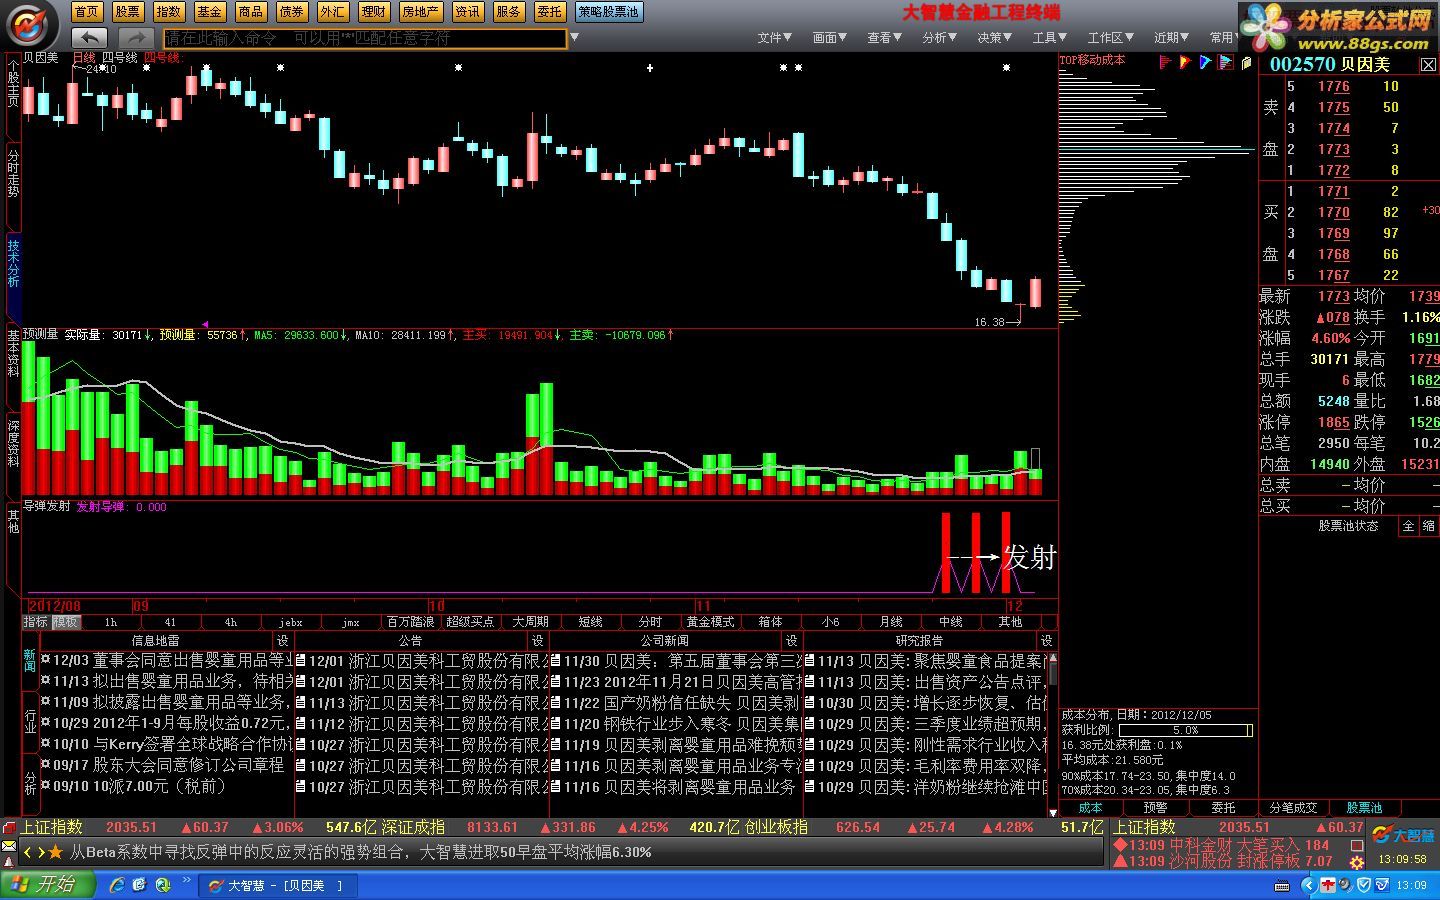Select the fourth cost-distribution flag icon
The image size is (1440, 900).
[1225, 62]
